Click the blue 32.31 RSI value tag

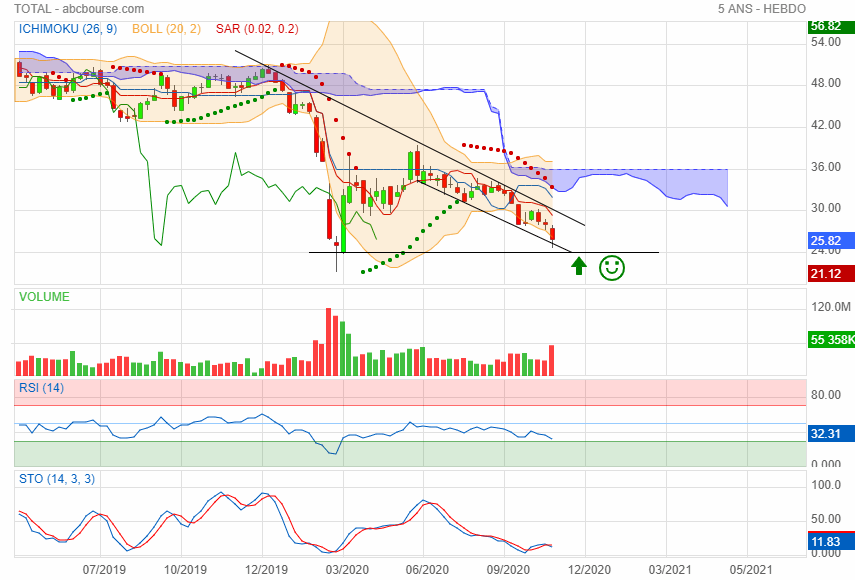tap(831, 434)
